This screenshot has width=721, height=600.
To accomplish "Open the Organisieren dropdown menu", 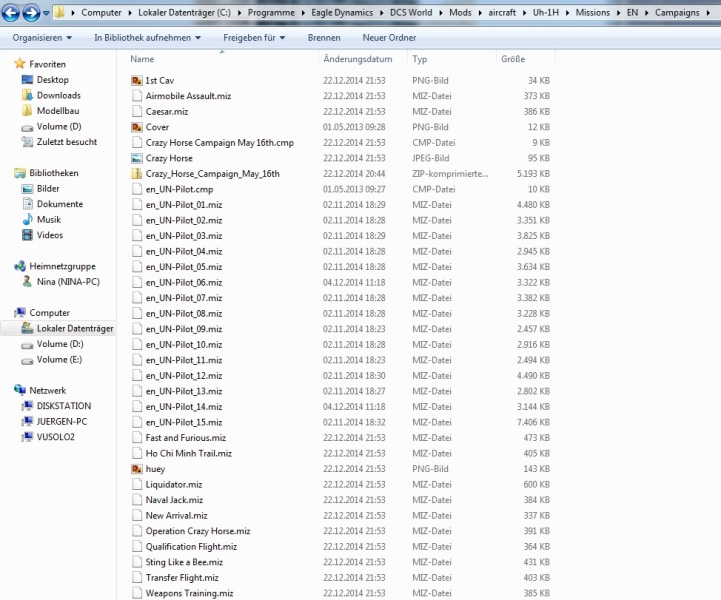I will coord(42,38).
